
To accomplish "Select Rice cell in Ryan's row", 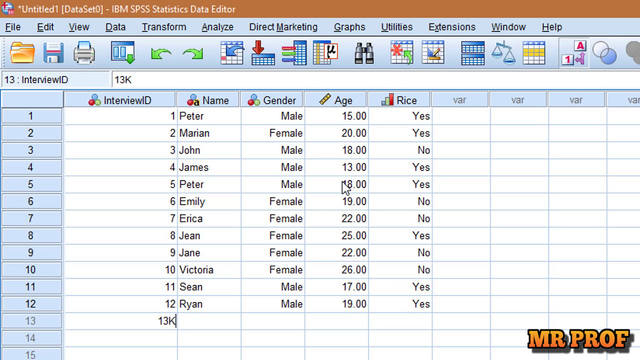I will pyautogui.click(x=400, y=304).
